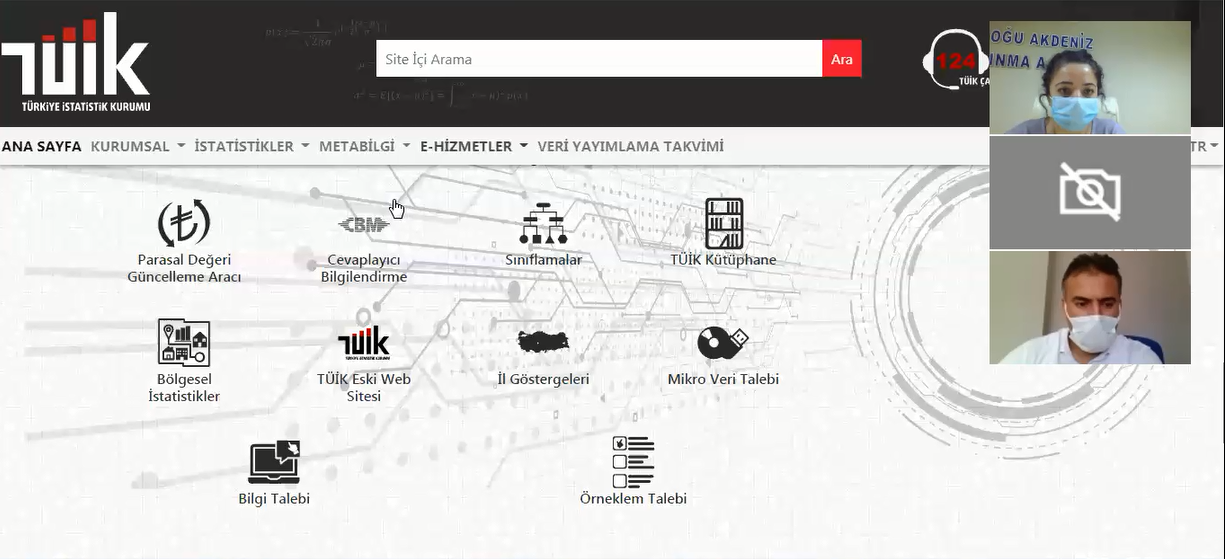Open the Örneklem Talebi checklist icon
This screenshot has height=559, width=1225.
coord(633,462)
